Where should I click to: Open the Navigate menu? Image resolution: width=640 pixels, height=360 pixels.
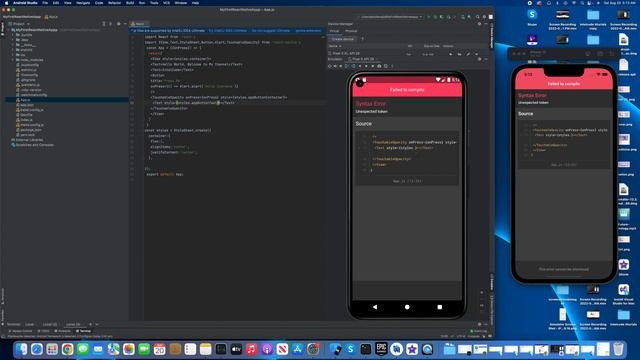83,3
